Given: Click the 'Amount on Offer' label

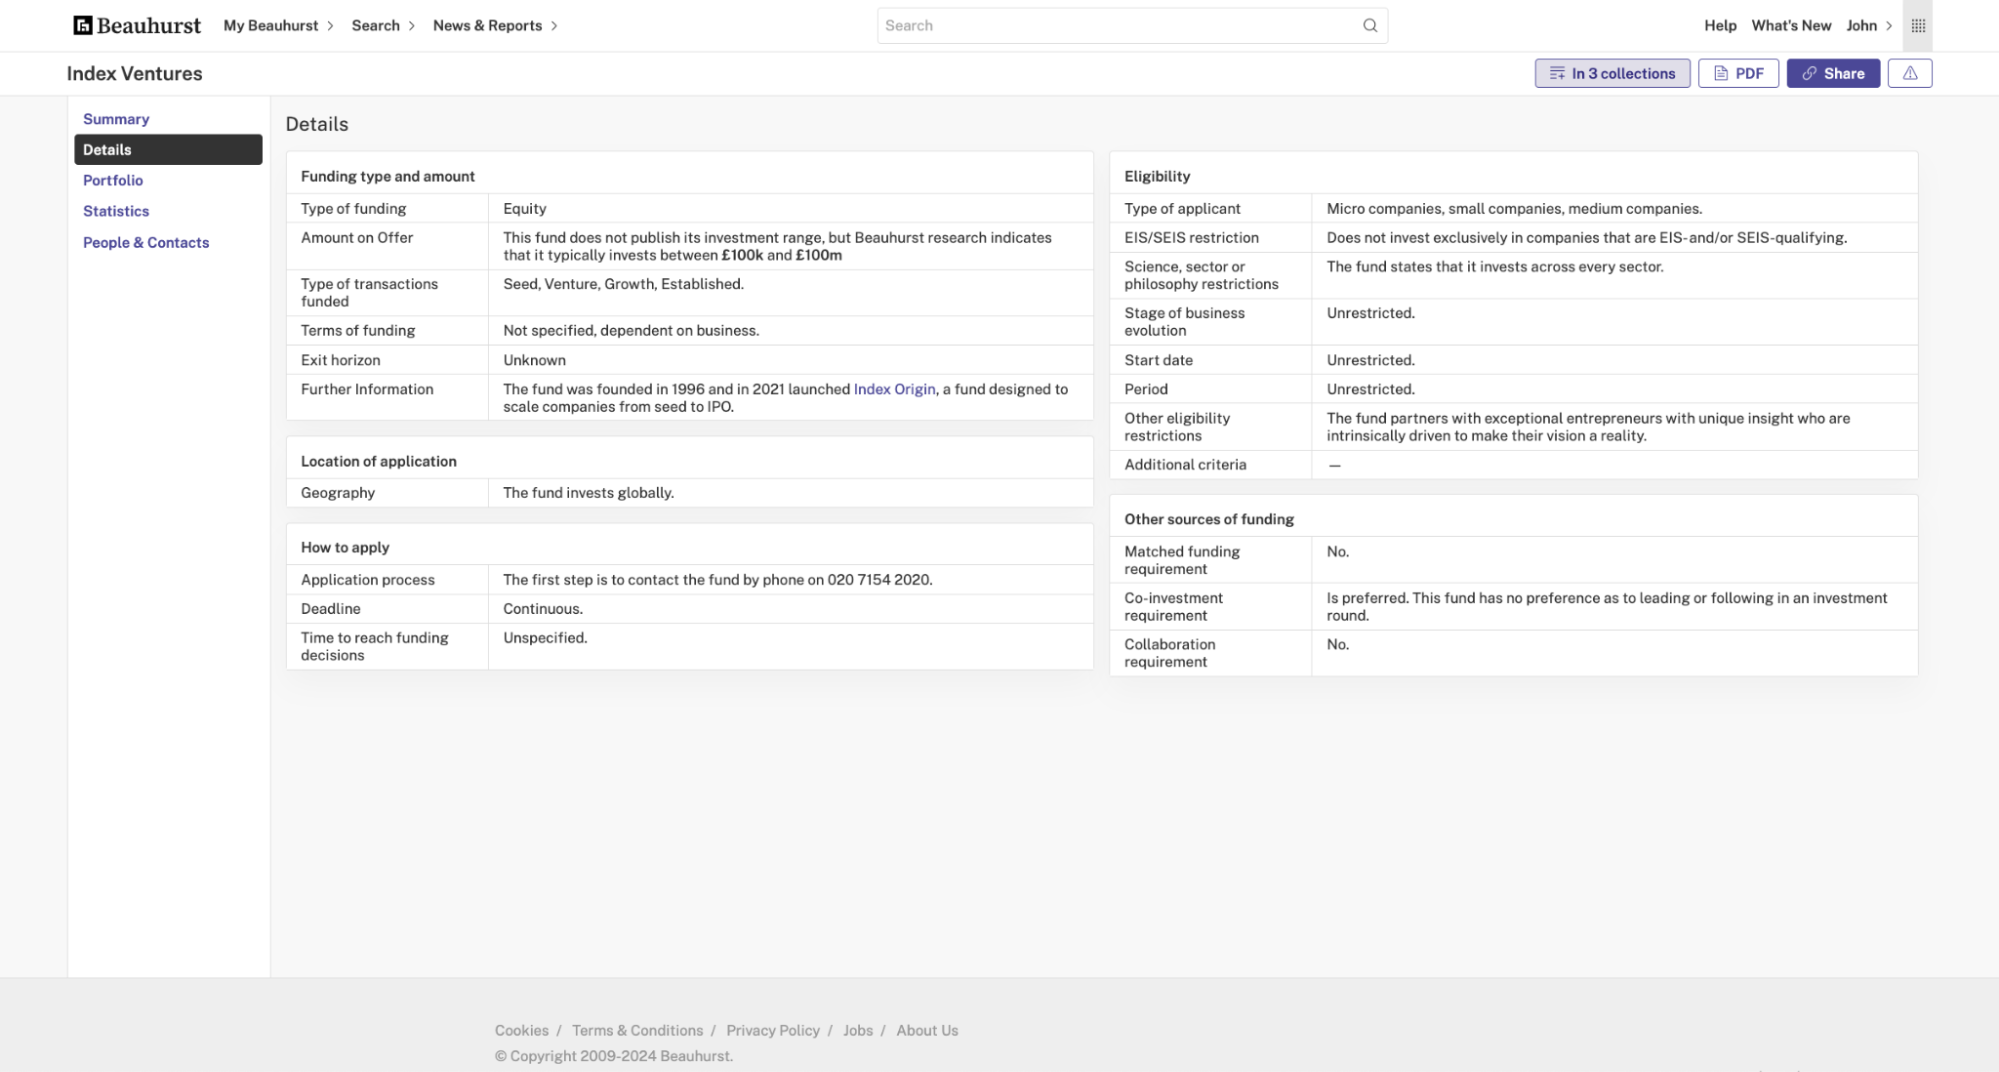Looking at the screenshot, I should pyautogui.click(x=356, y=237).
